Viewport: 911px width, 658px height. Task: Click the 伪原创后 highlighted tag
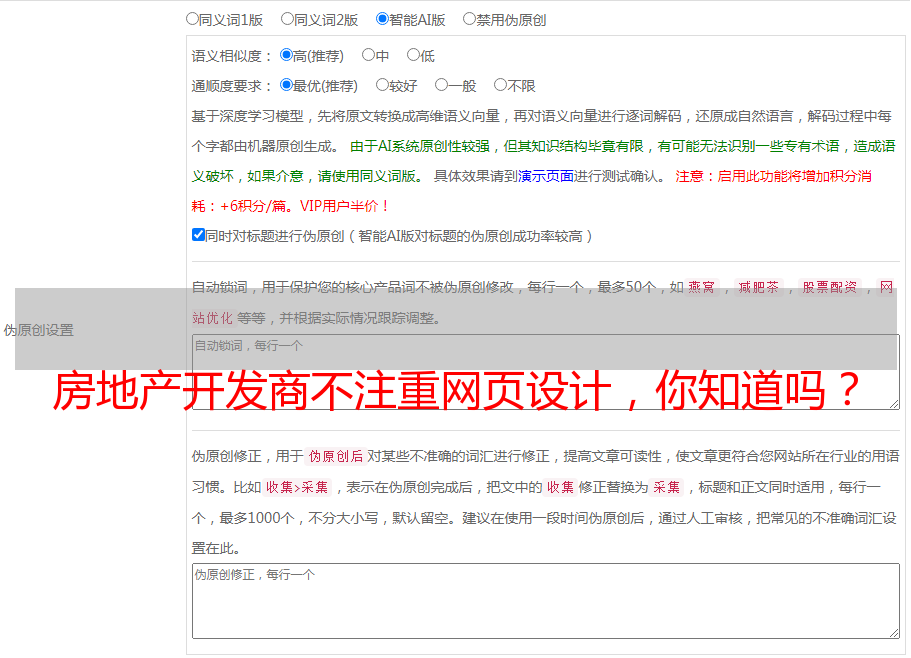pyautogui.click(x=335, y=456)
